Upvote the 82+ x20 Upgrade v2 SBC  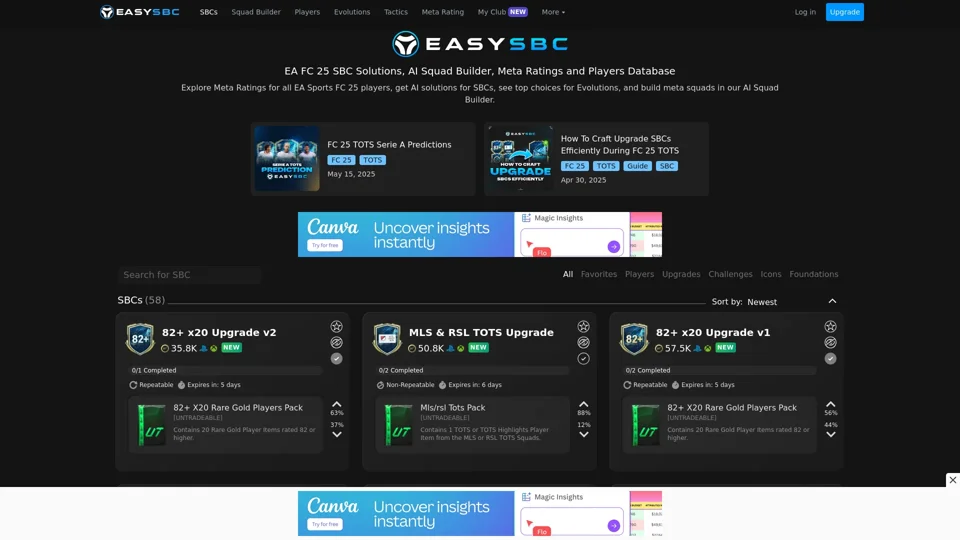click(337, 405)
